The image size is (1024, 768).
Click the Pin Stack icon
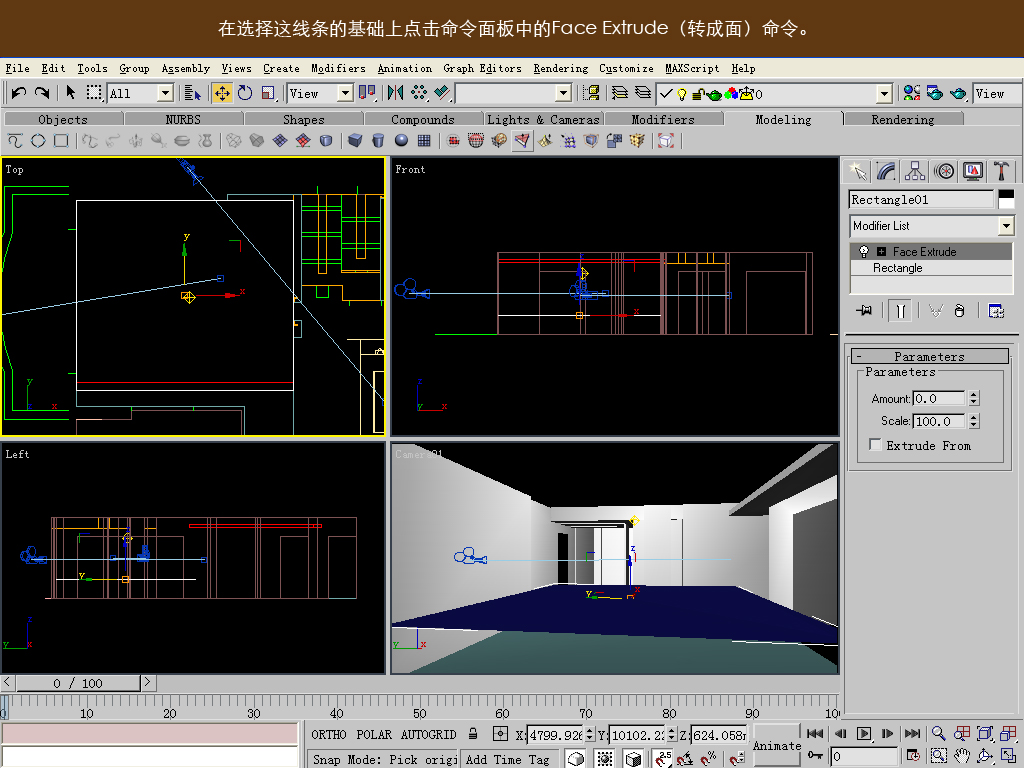click(864, 311)
